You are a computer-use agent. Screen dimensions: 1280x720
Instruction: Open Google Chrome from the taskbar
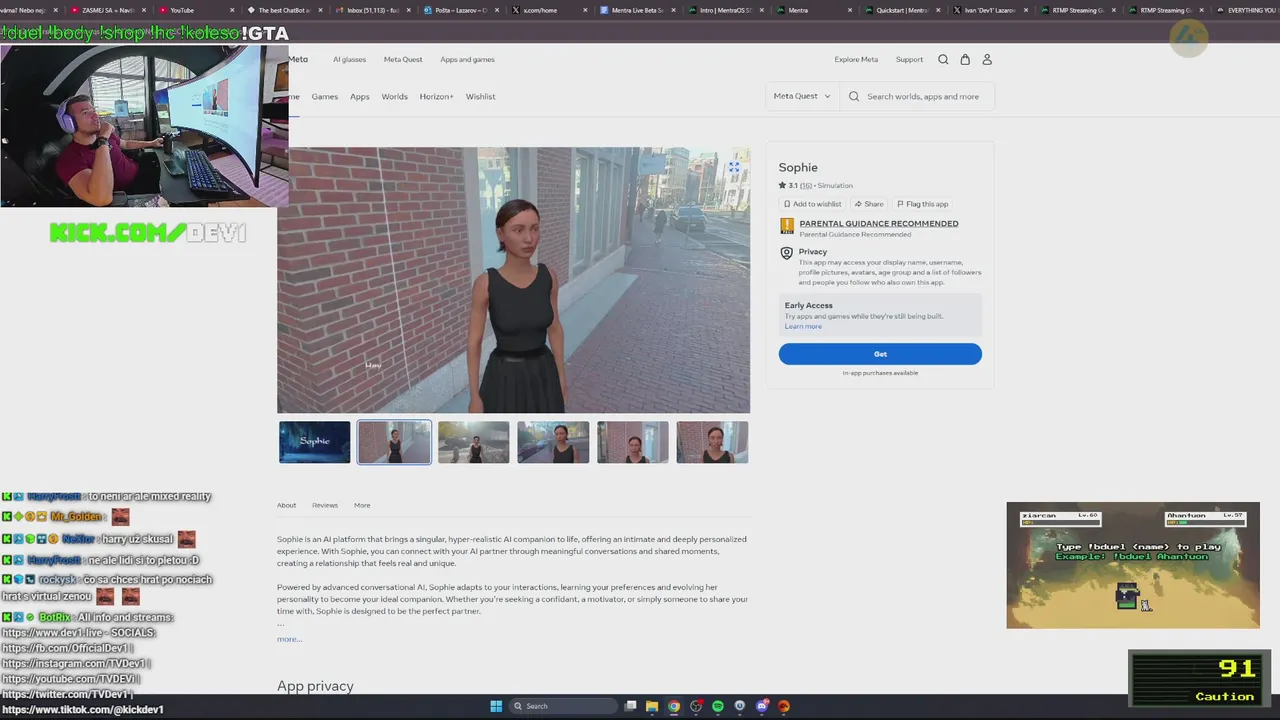[674, 706]
